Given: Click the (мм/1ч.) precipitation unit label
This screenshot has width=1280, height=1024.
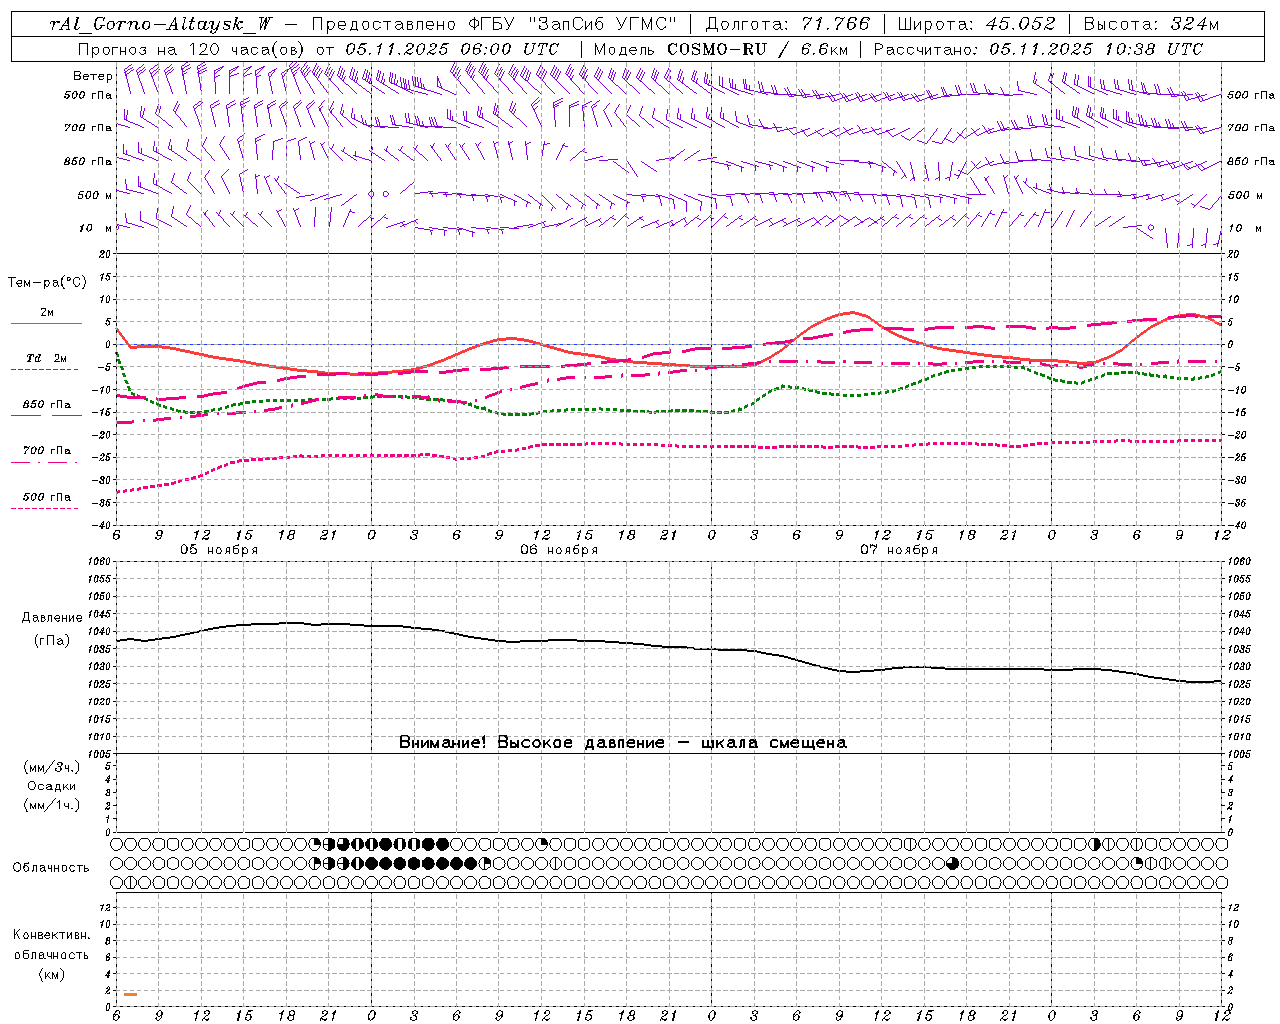Looking at the screenshot, I should 51,805.
